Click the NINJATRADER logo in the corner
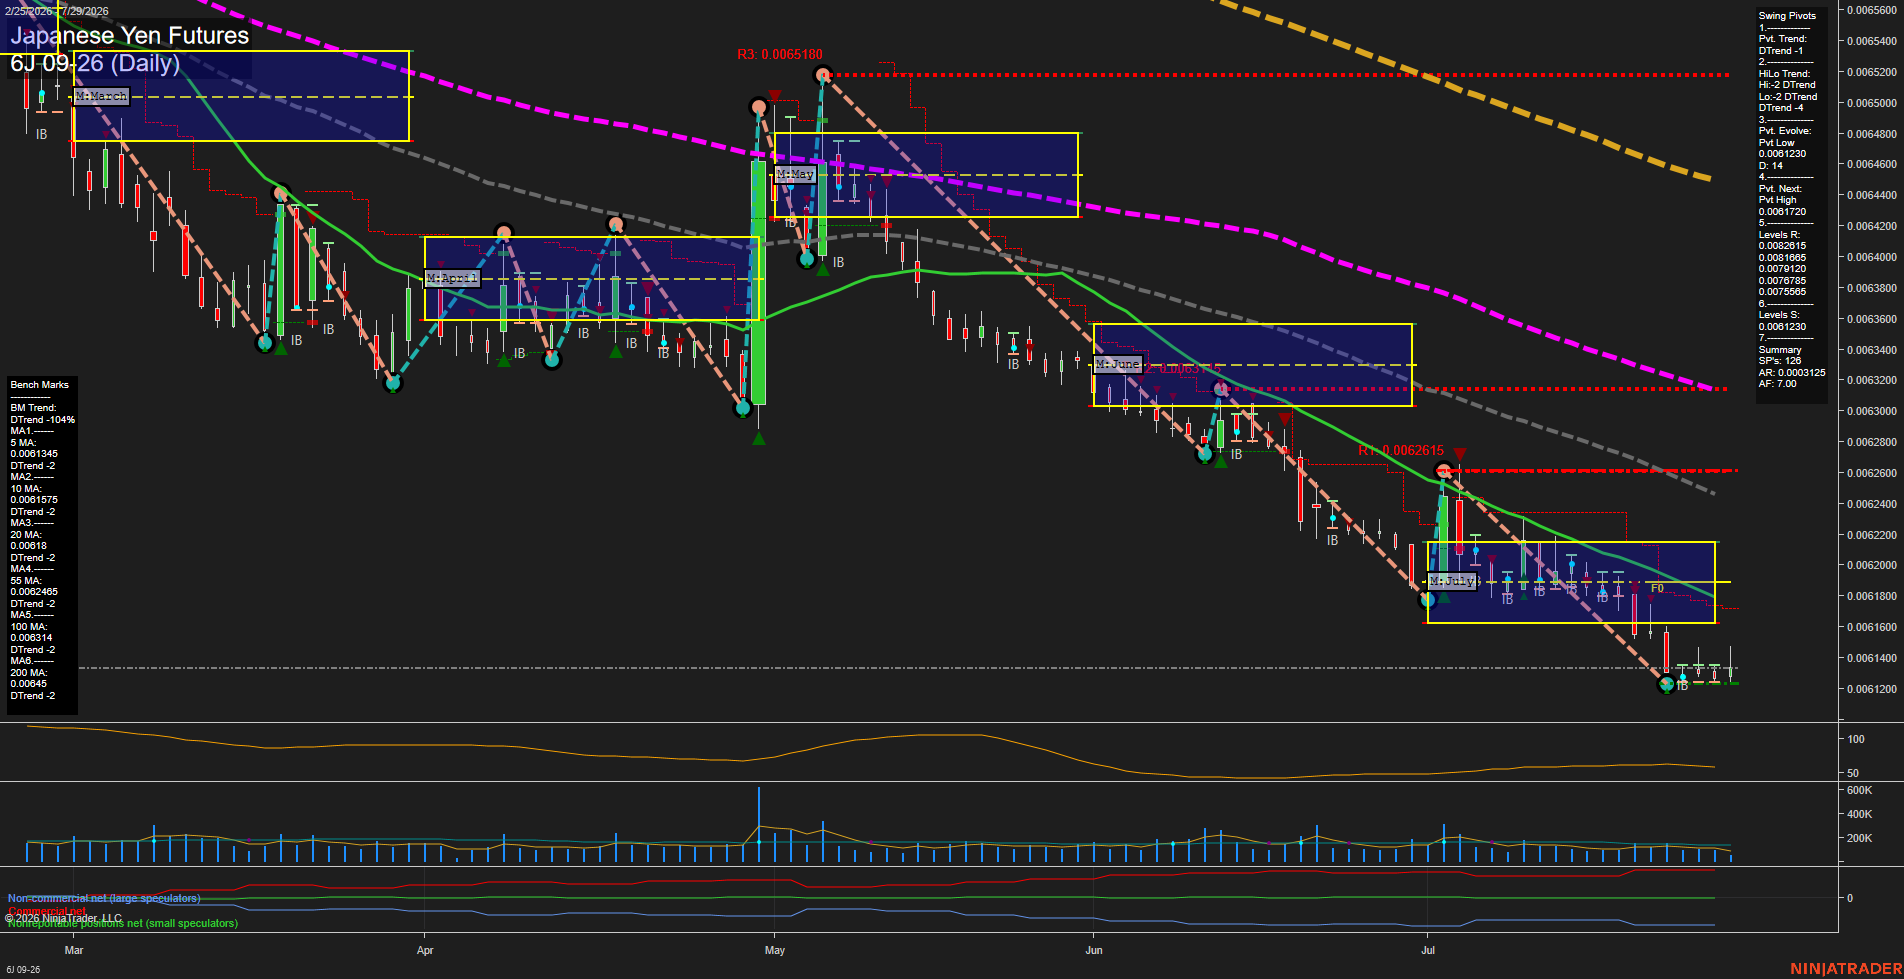 [1845, 969]
